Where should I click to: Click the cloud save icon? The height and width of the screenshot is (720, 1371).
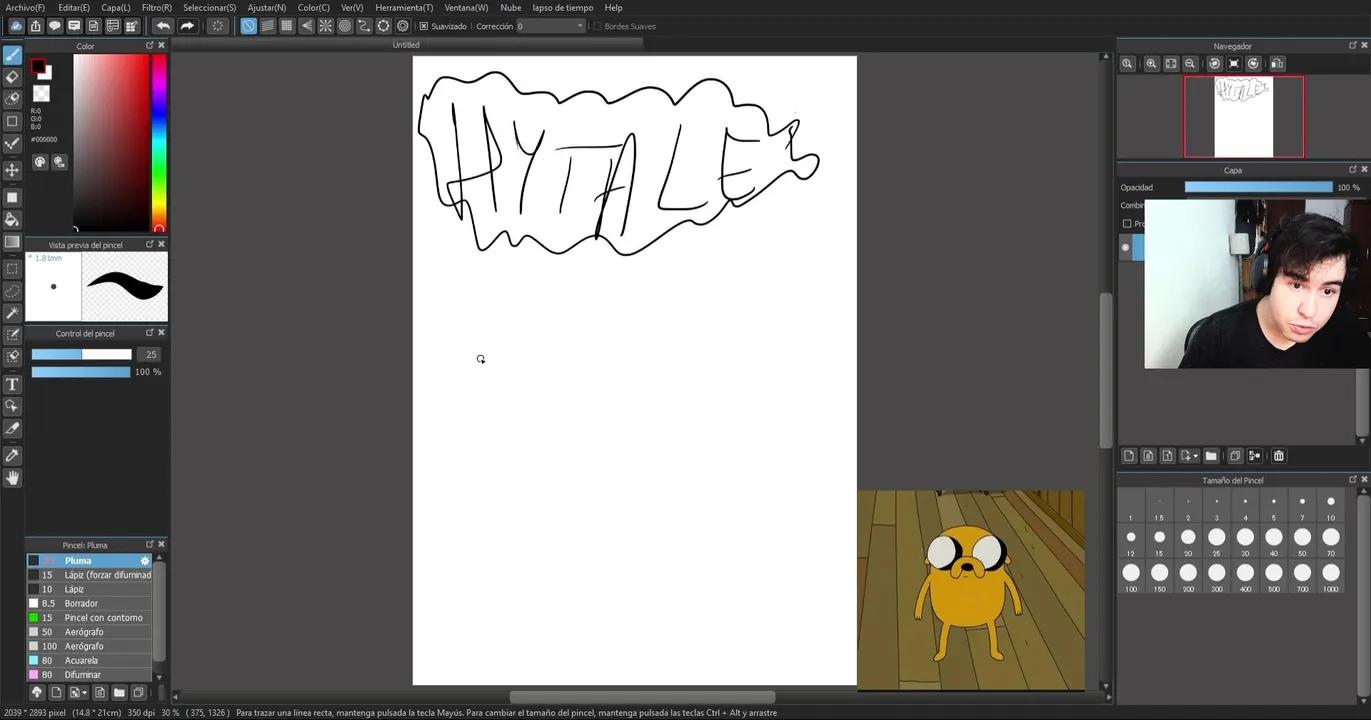[x=16, y=26]
